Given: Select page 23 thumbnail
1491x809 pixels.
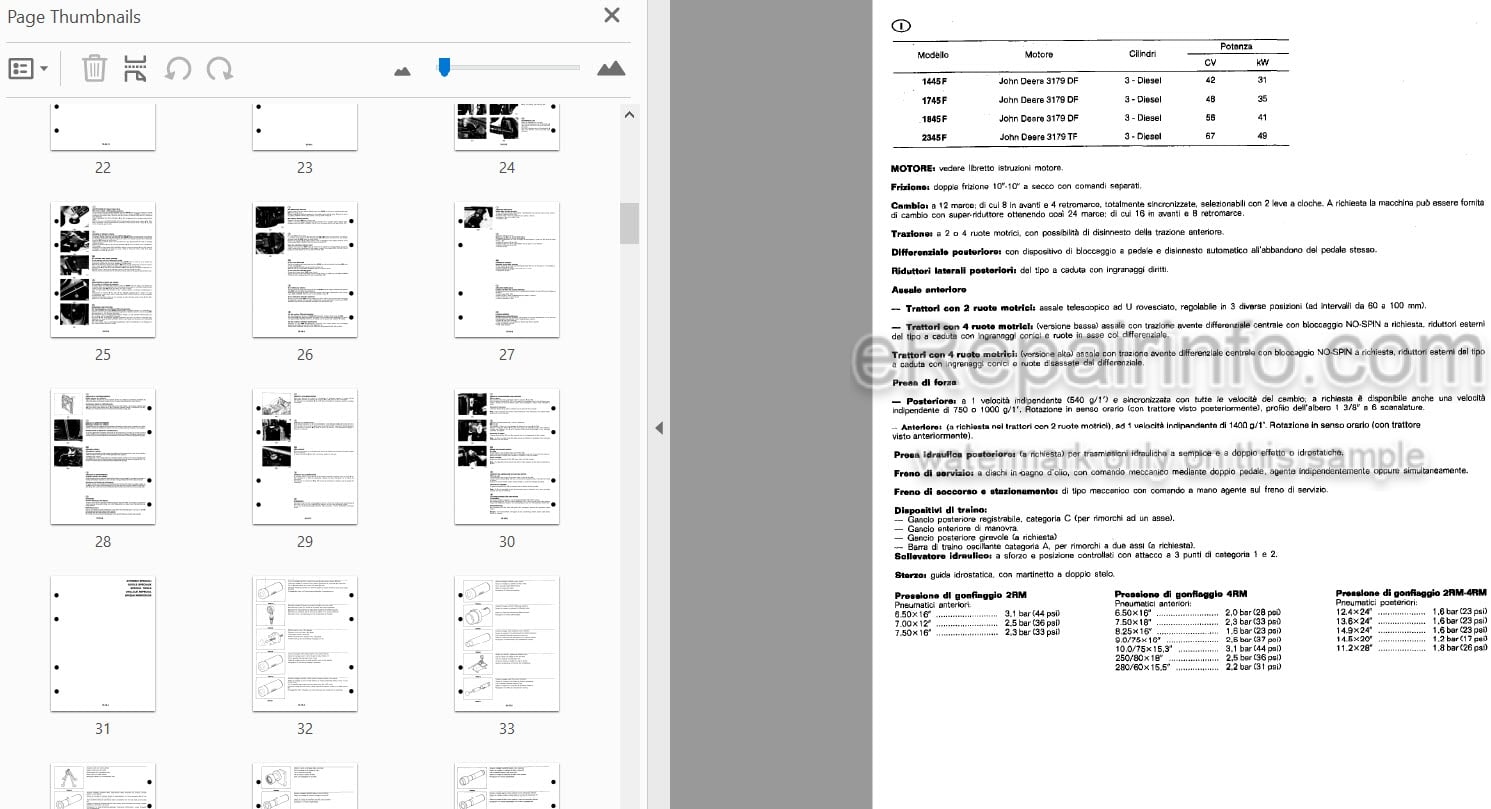Looking at the screenshot, I should pyautogui.click(x=305, y=126).
